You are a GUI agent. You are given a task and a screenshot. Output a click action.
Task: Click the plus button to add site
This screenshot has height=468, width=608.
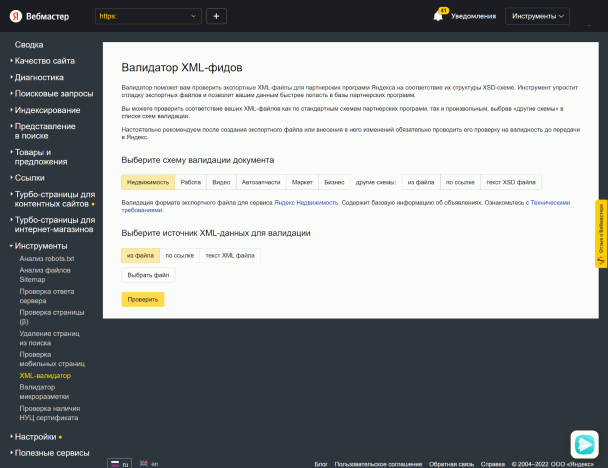pyautogui.click(x=217, y=16)
